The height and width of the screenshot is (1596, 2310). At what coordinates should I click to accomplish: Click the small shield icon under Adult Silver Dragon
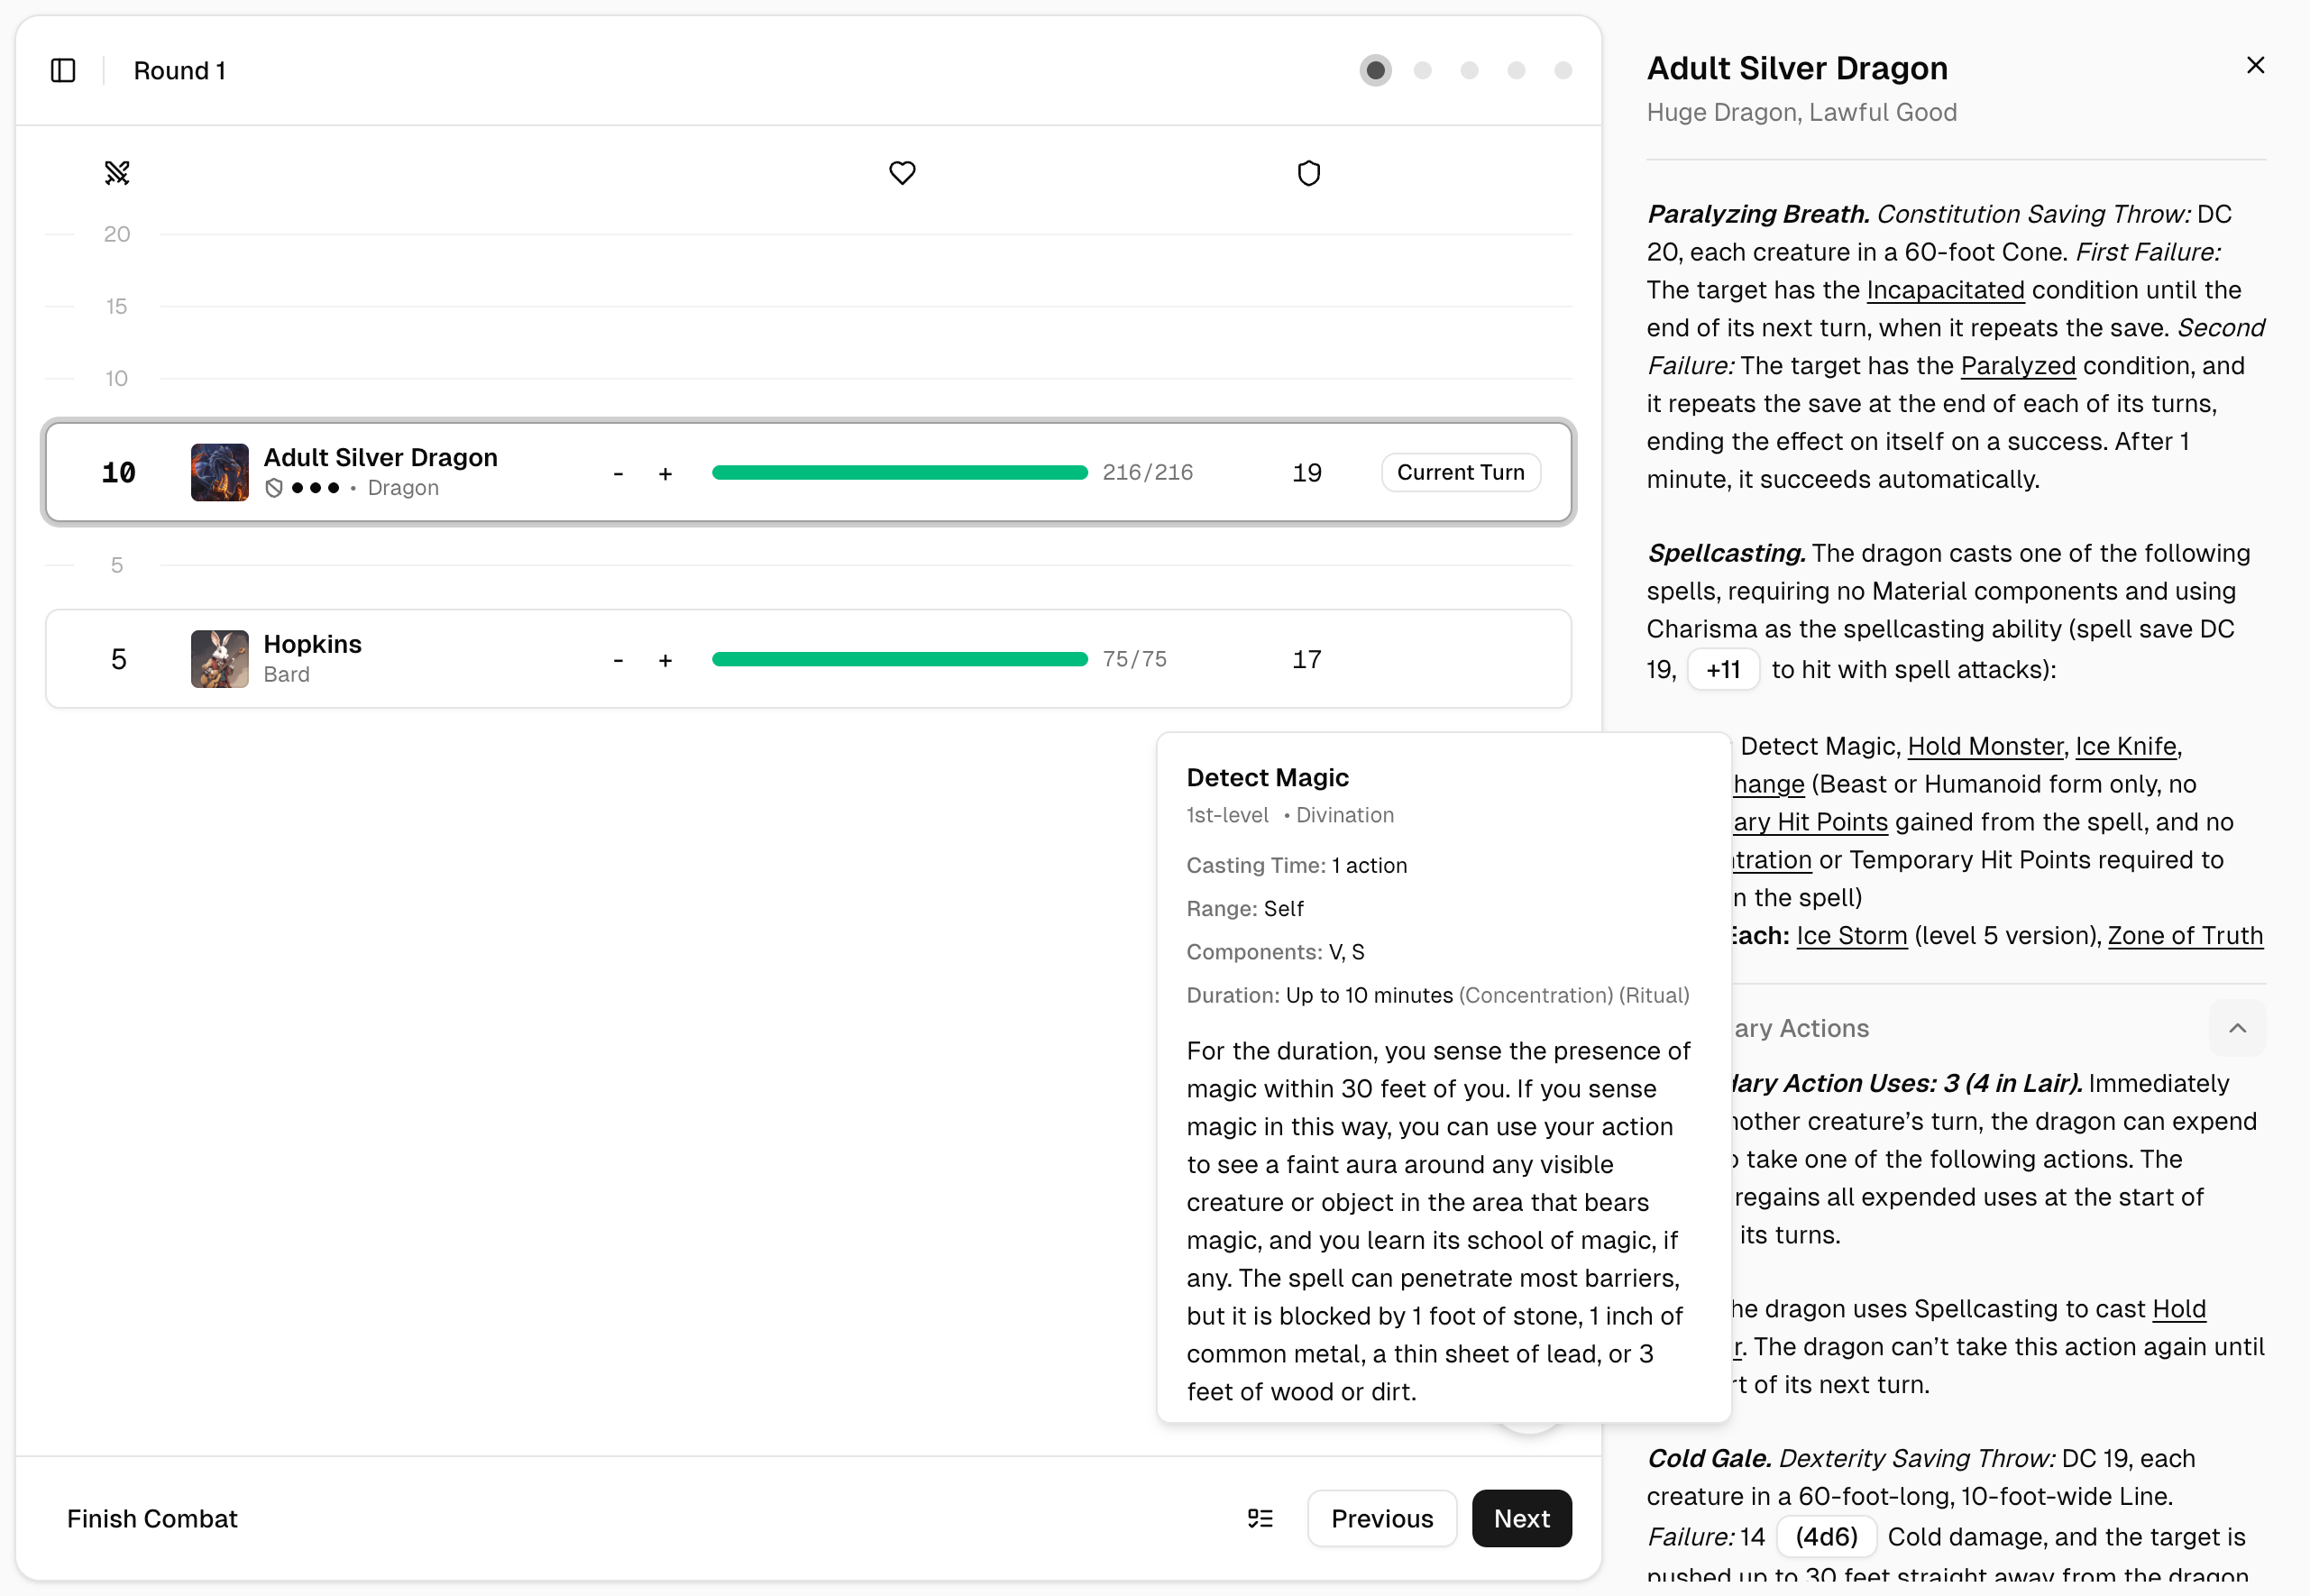274,488
